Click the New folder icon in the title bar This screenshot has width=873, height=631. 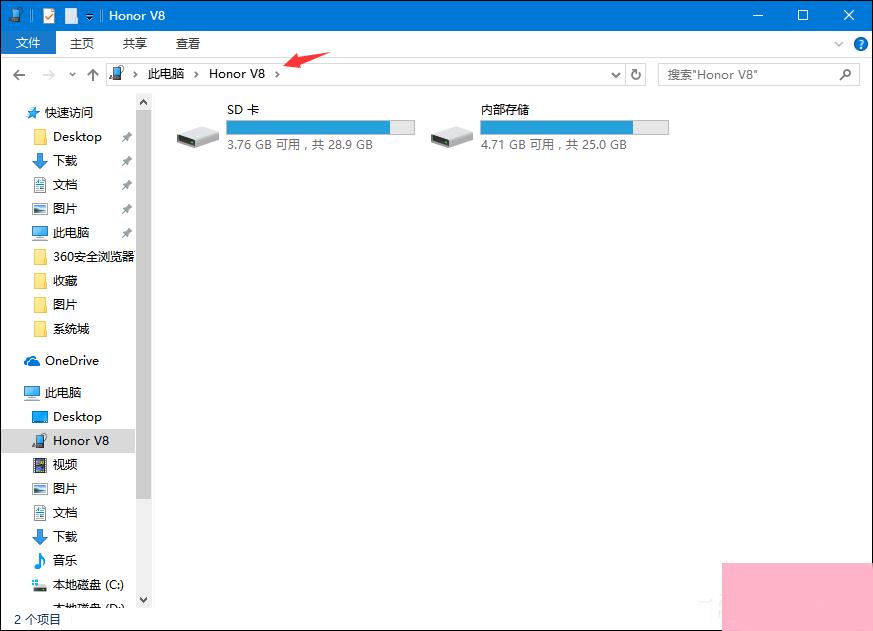click(71, 16)
